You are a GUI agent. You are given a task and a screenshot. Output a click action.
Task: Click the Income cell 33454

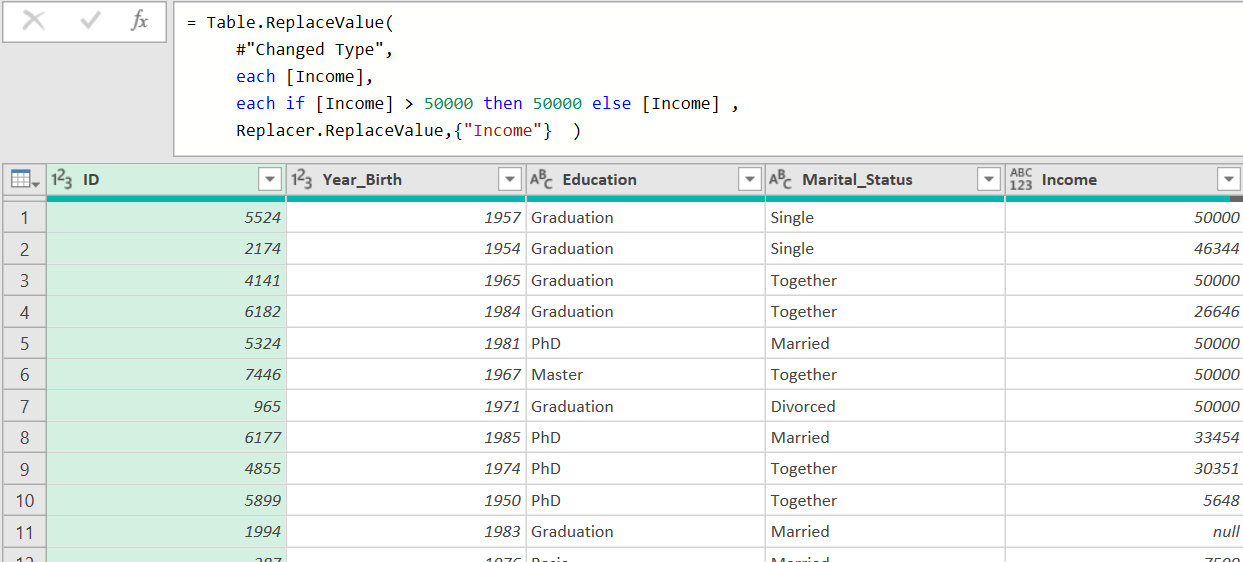pos(1124,437)
